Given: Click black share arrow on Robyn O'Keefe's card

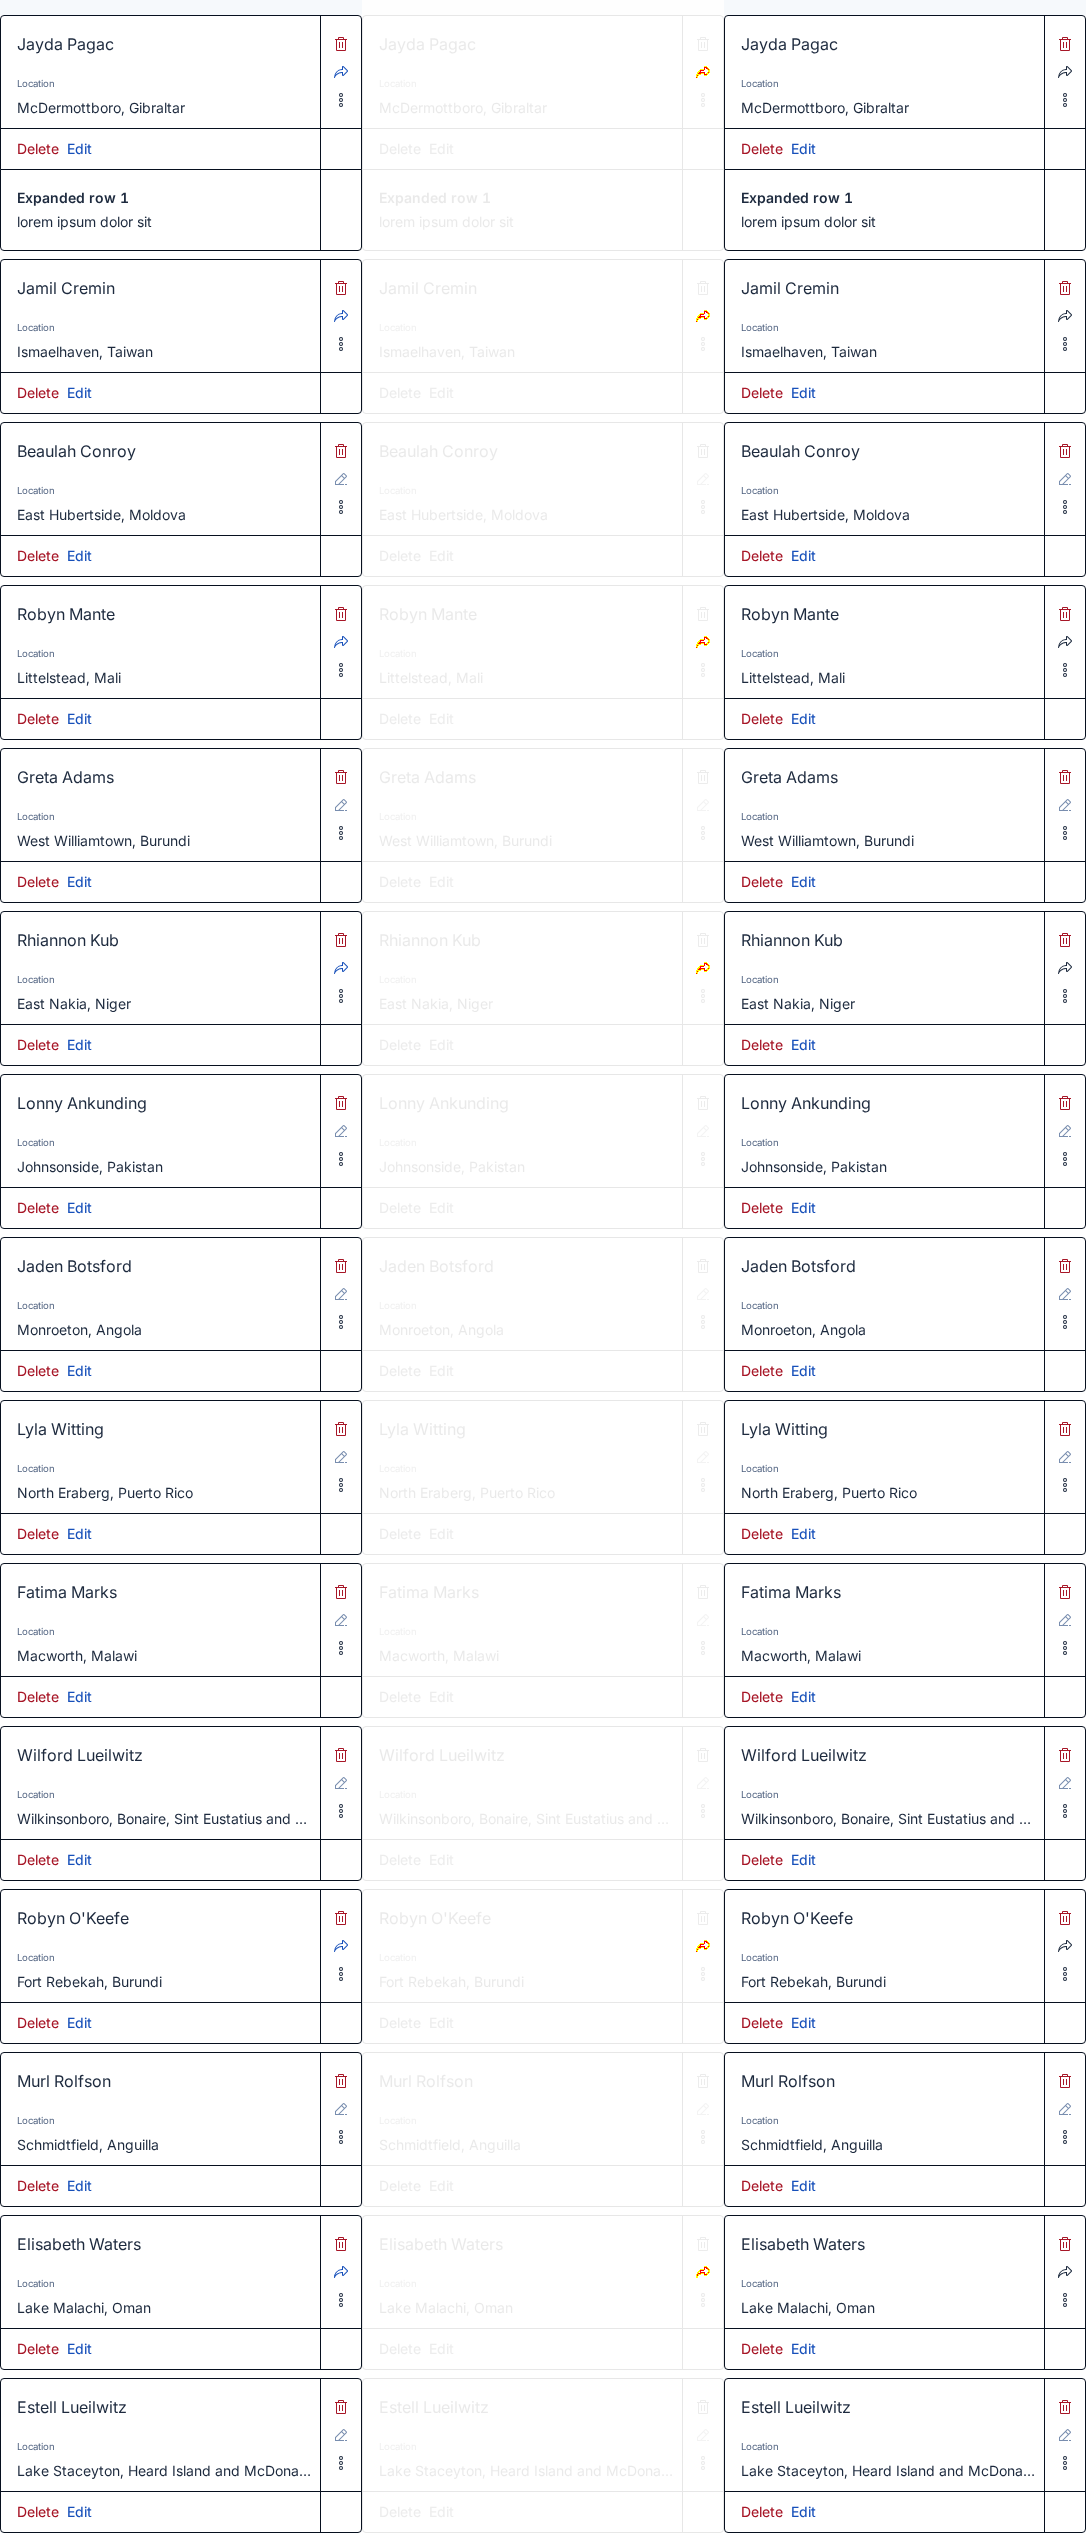Looking at the screenshot, I should pos(1065,1946).
